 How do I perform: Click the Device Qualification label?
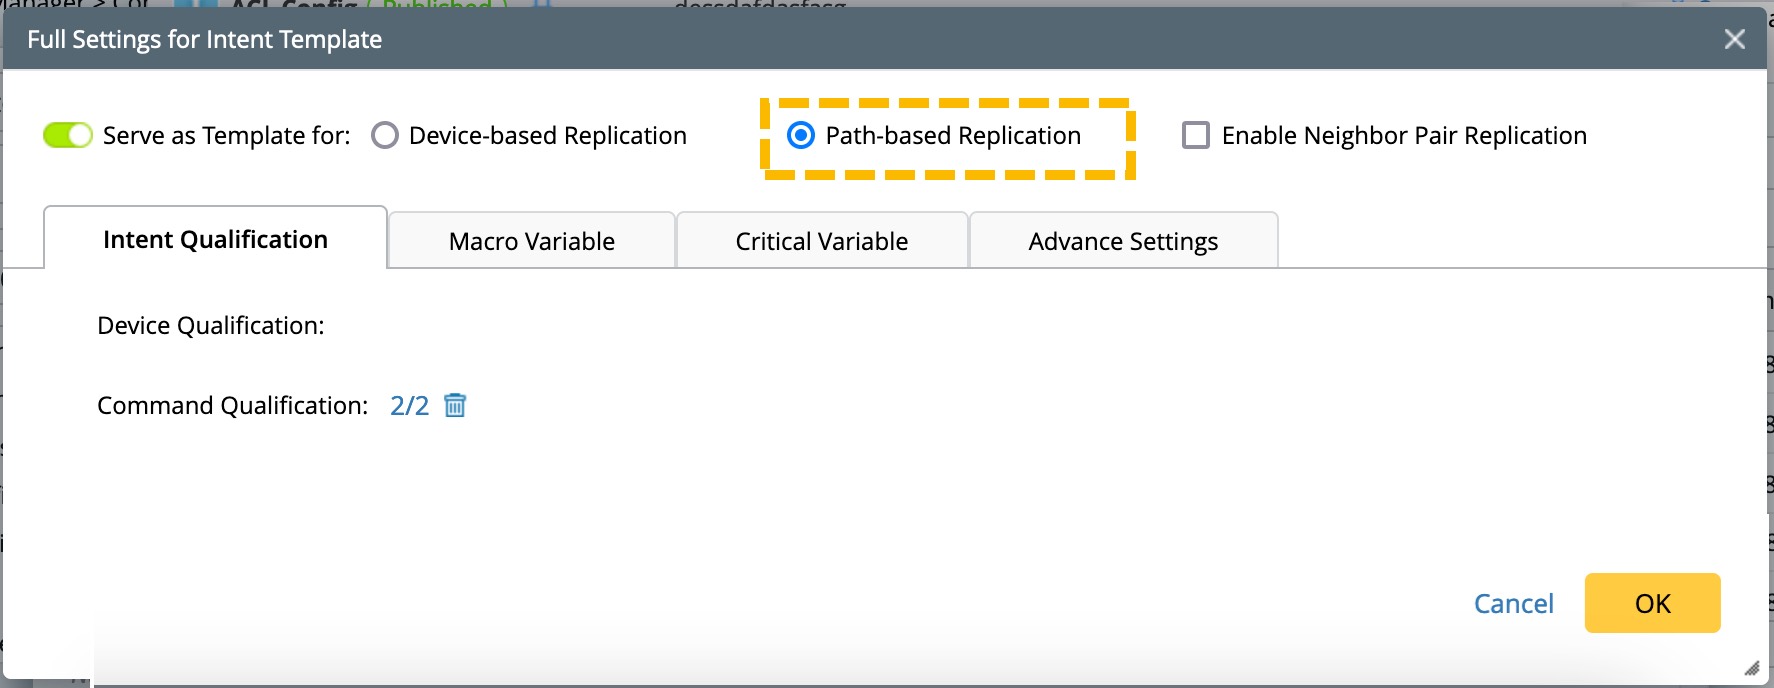210,325
